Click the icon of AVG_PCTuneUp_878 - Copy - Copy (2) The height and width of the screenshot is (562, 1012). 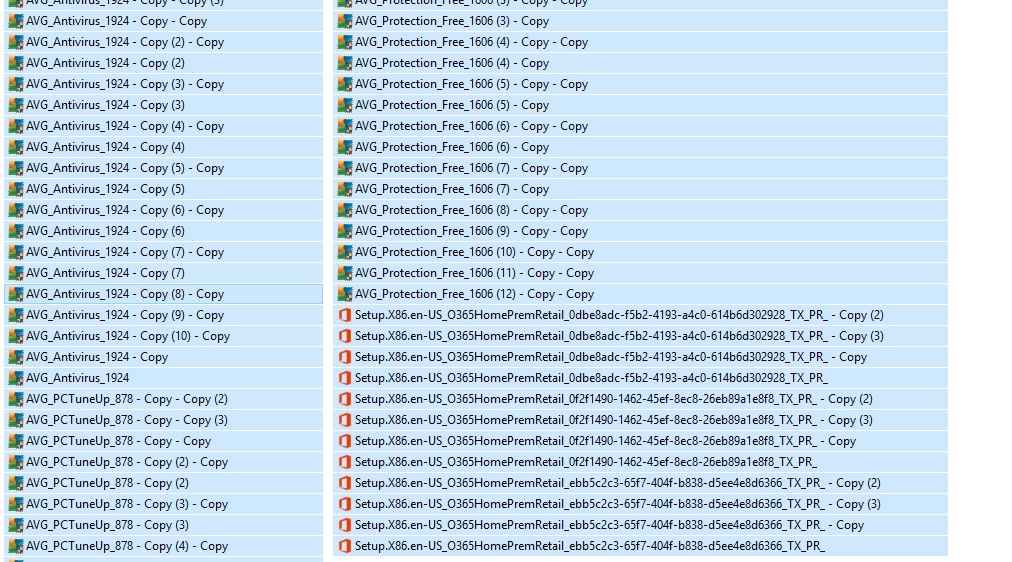pos(15,399)
